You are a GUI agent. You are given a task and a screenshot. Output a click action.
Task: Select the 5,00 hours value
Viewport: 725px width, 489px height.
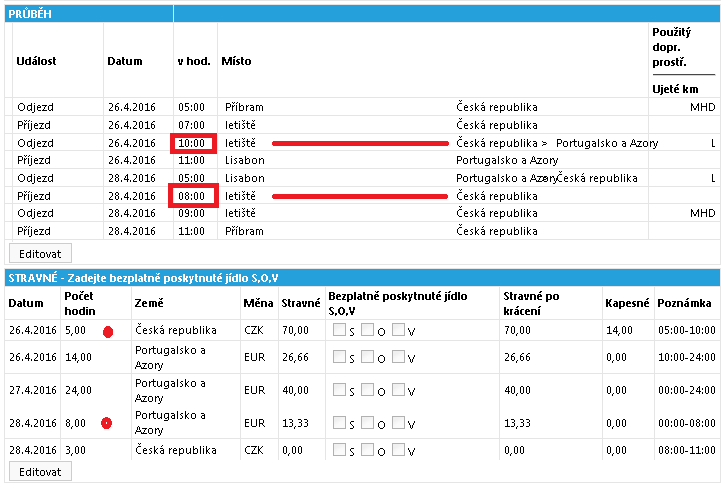[75, 330]
